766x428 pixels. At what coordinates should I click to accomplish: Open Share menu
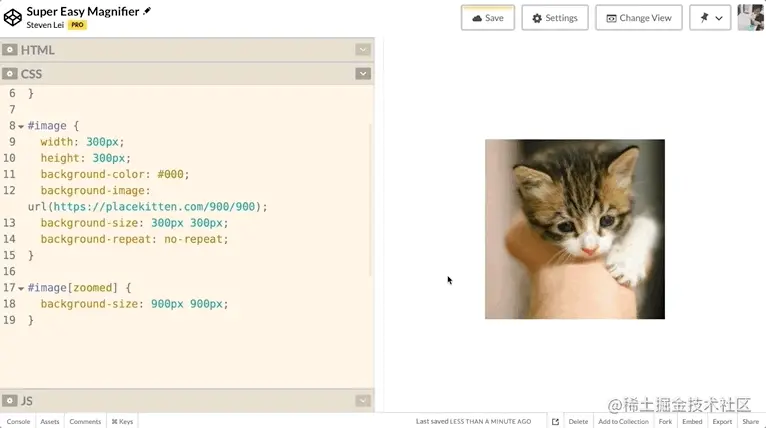point(750,421)
